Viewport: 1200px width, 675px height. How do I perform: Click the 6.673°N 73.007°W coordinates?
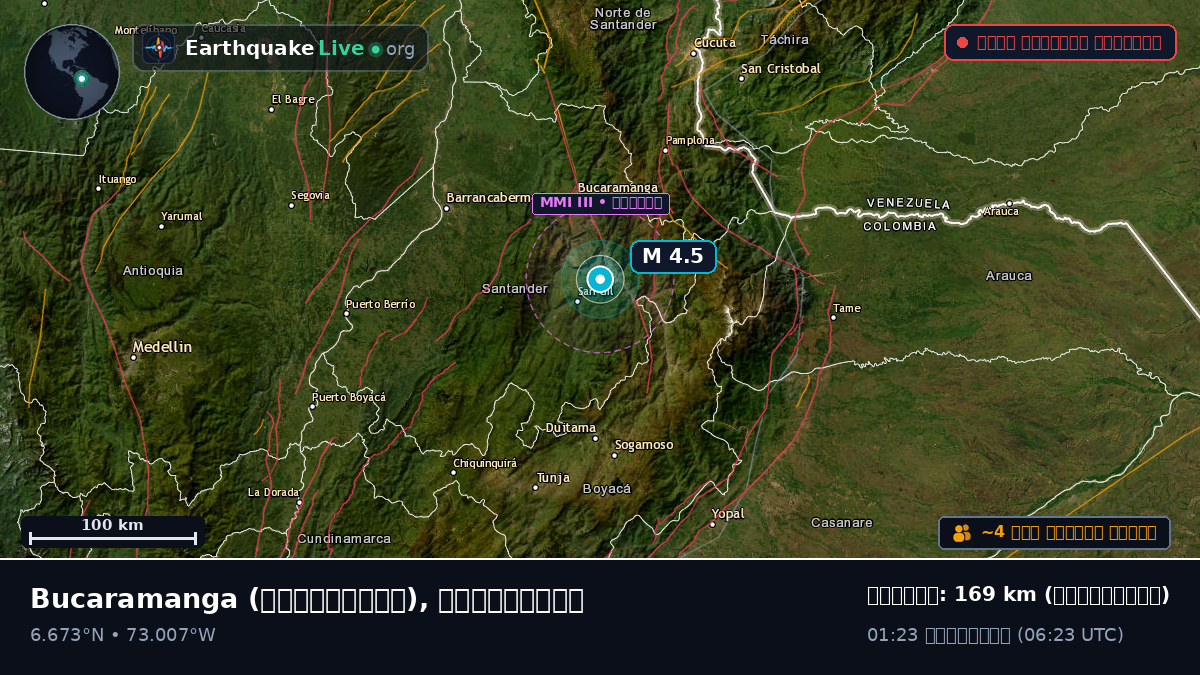(x=123, y=635)
